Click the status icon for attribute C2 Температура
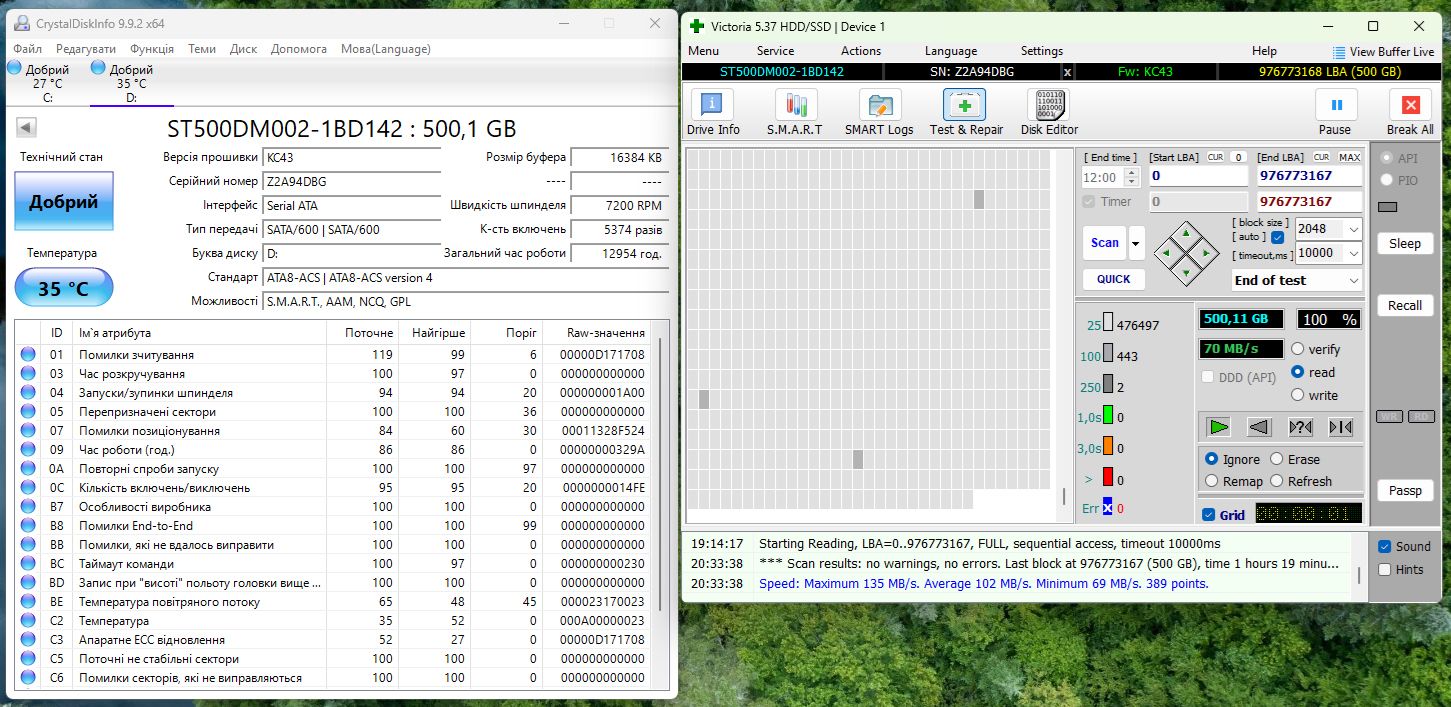Viewport: 1451px width, 707px height. point(28,621)
